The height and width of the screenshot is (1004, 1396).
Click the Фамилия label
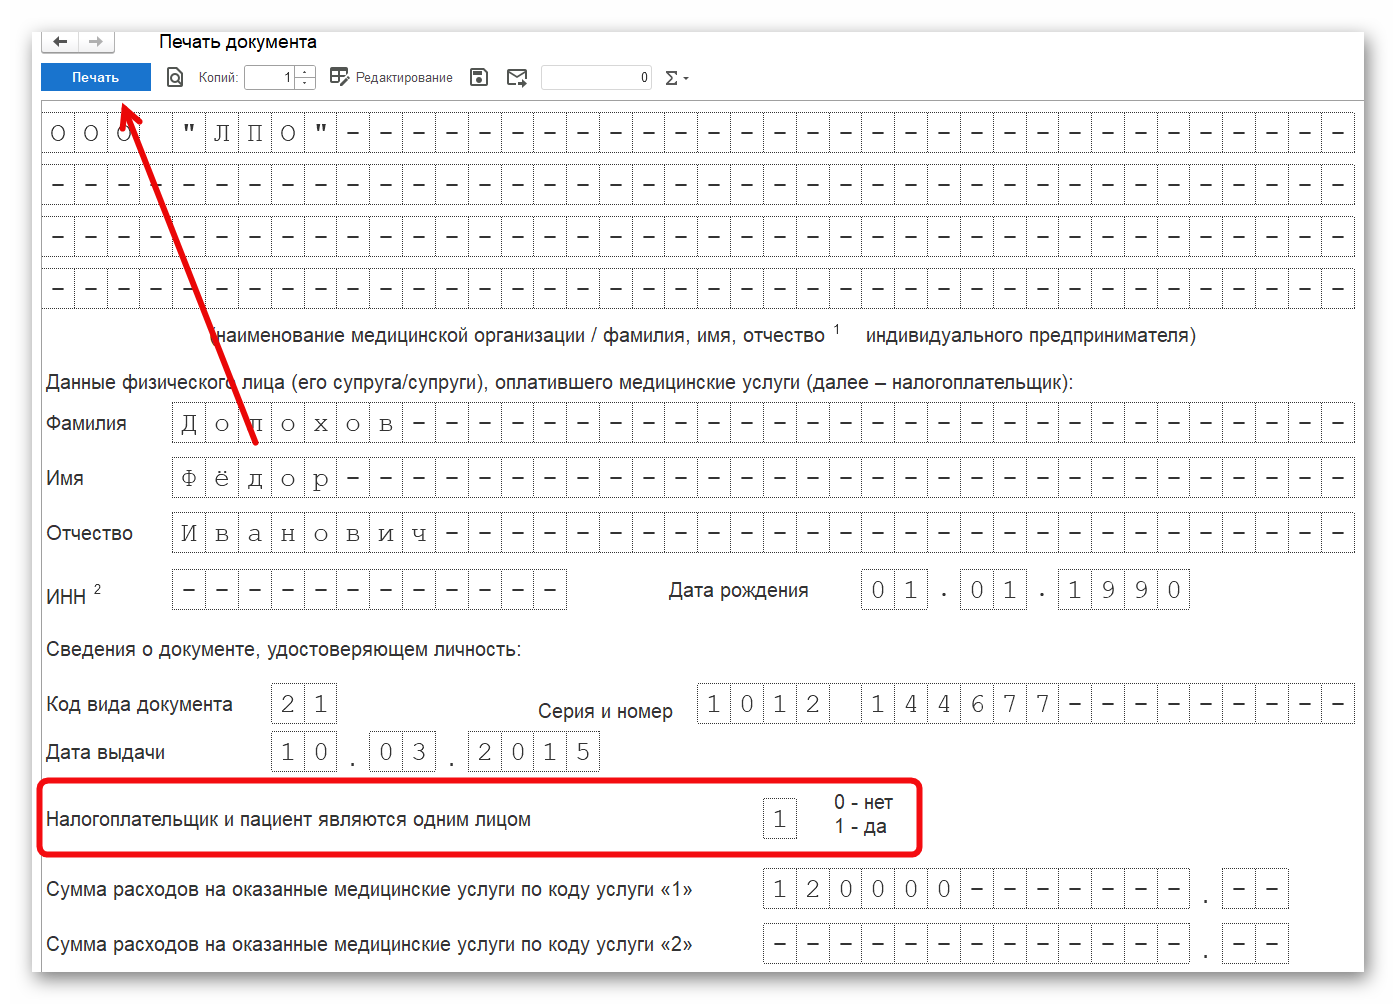click(x=86, y=423)
